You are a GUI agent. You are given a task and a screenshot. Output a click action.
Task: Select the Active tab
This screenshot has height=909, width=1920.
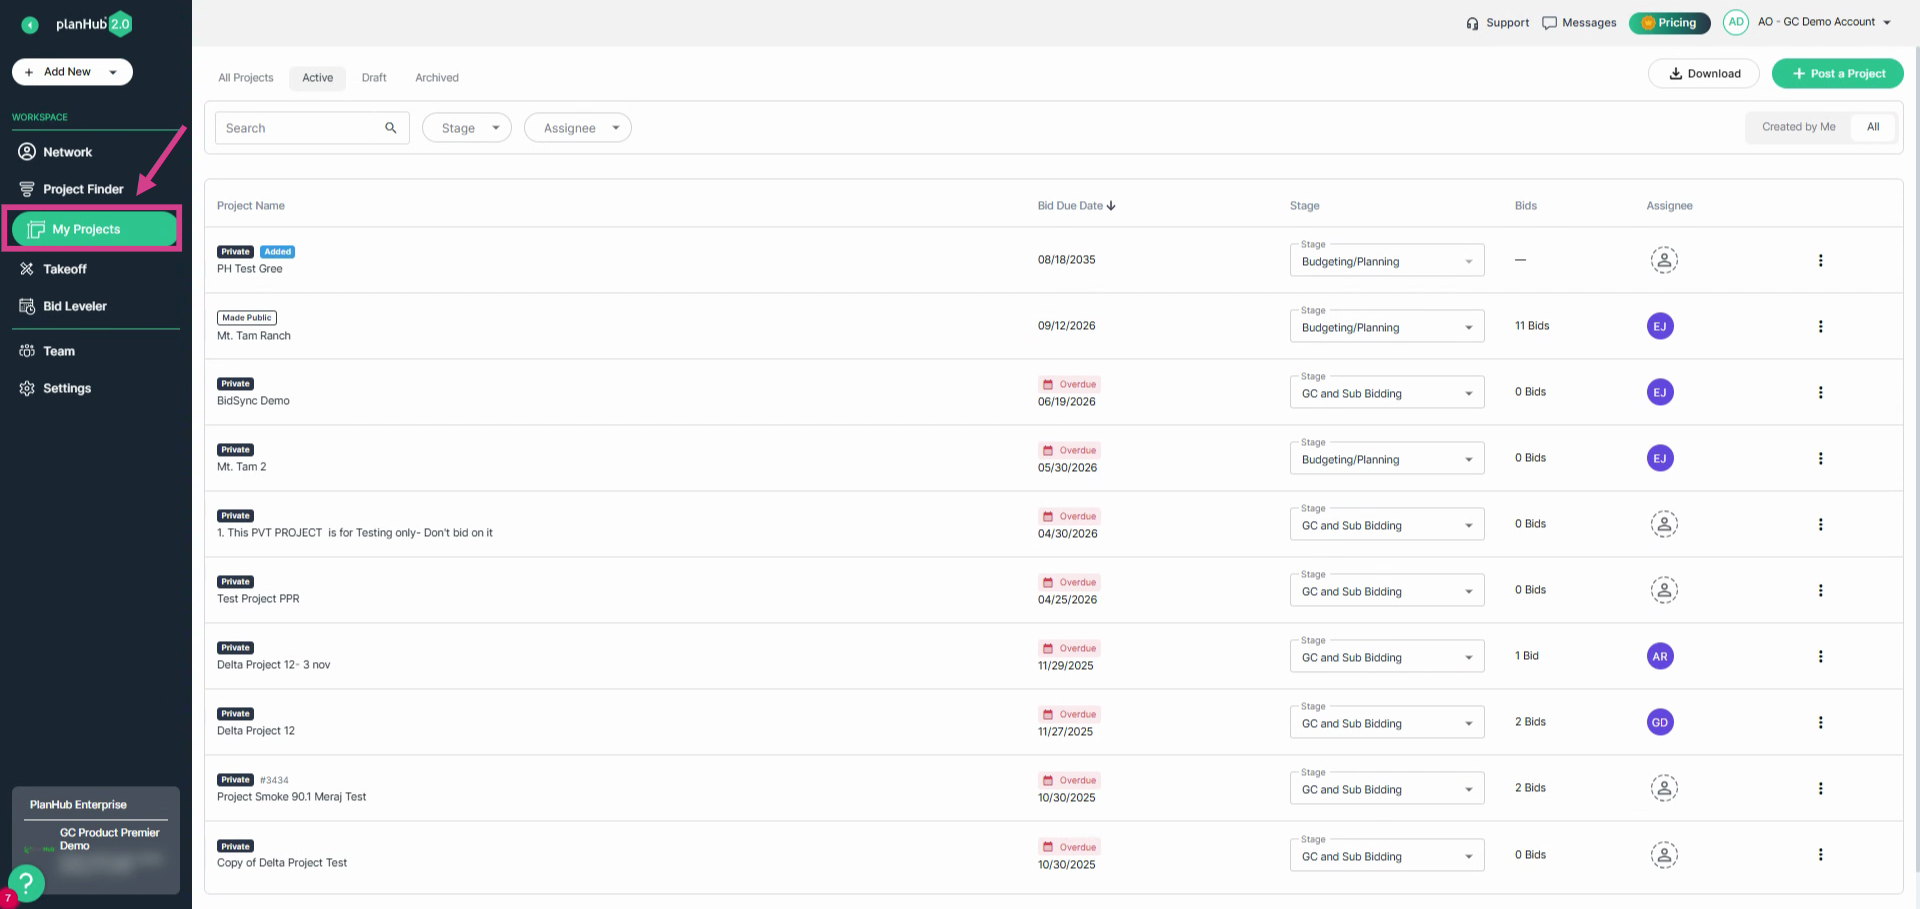tap(318, 78)
